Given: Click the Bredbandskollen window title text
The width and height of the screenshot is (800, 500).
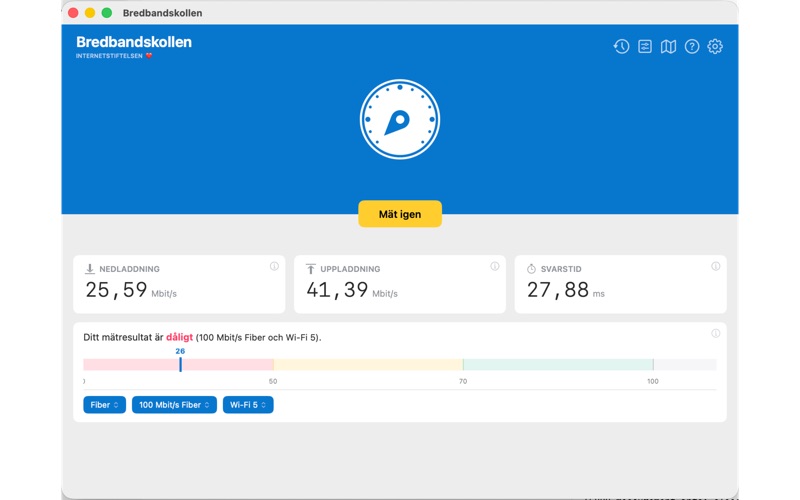Looking at the screenshot, I should coord(162,13).
